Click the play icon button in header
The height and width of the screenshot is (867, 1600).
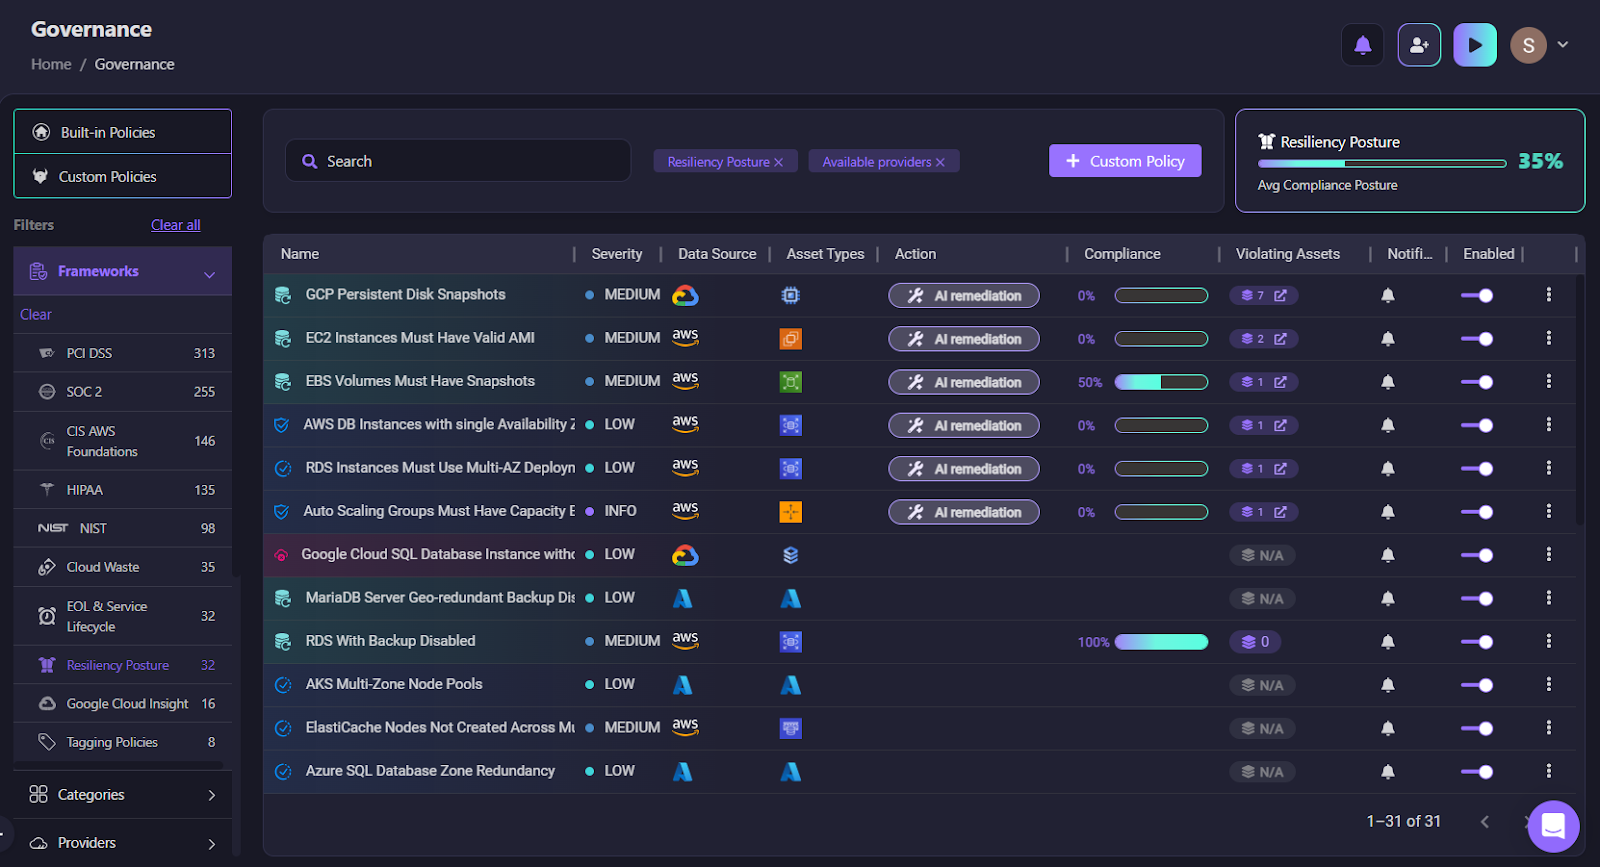(x=1475, y=45)
